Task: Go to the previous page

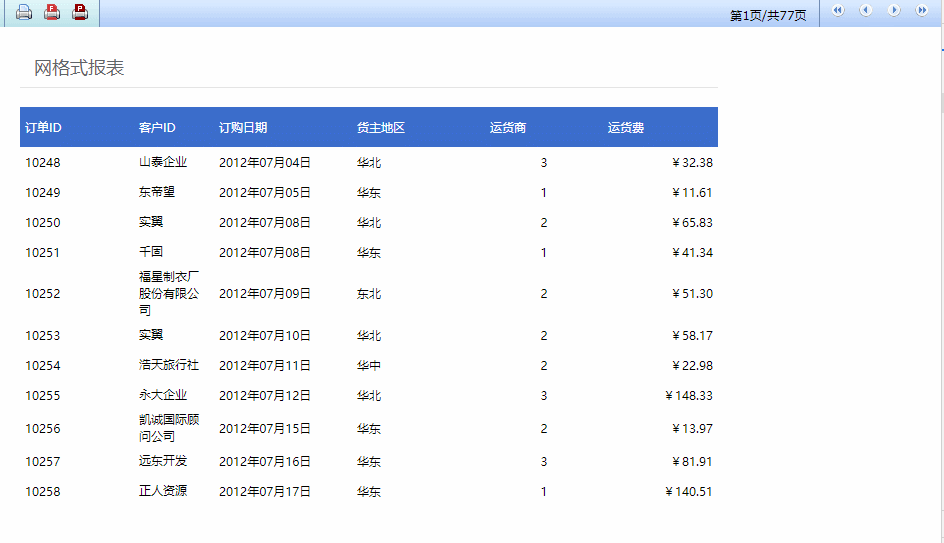Action: pyautogui.click(x=866, y=11)
